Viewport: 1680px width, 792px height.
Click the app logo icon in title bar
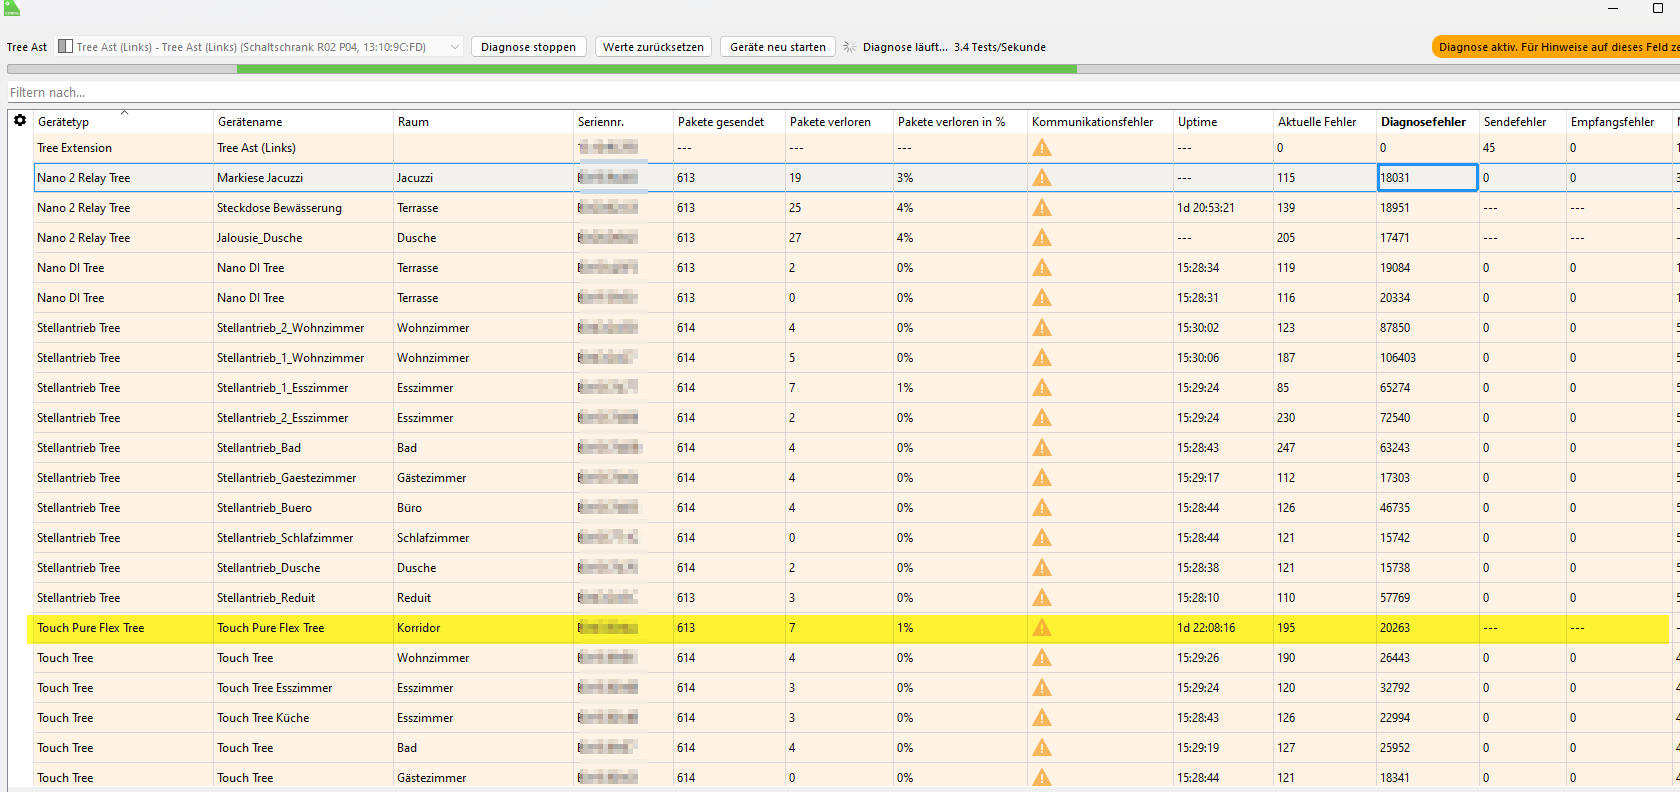[12, 8]
